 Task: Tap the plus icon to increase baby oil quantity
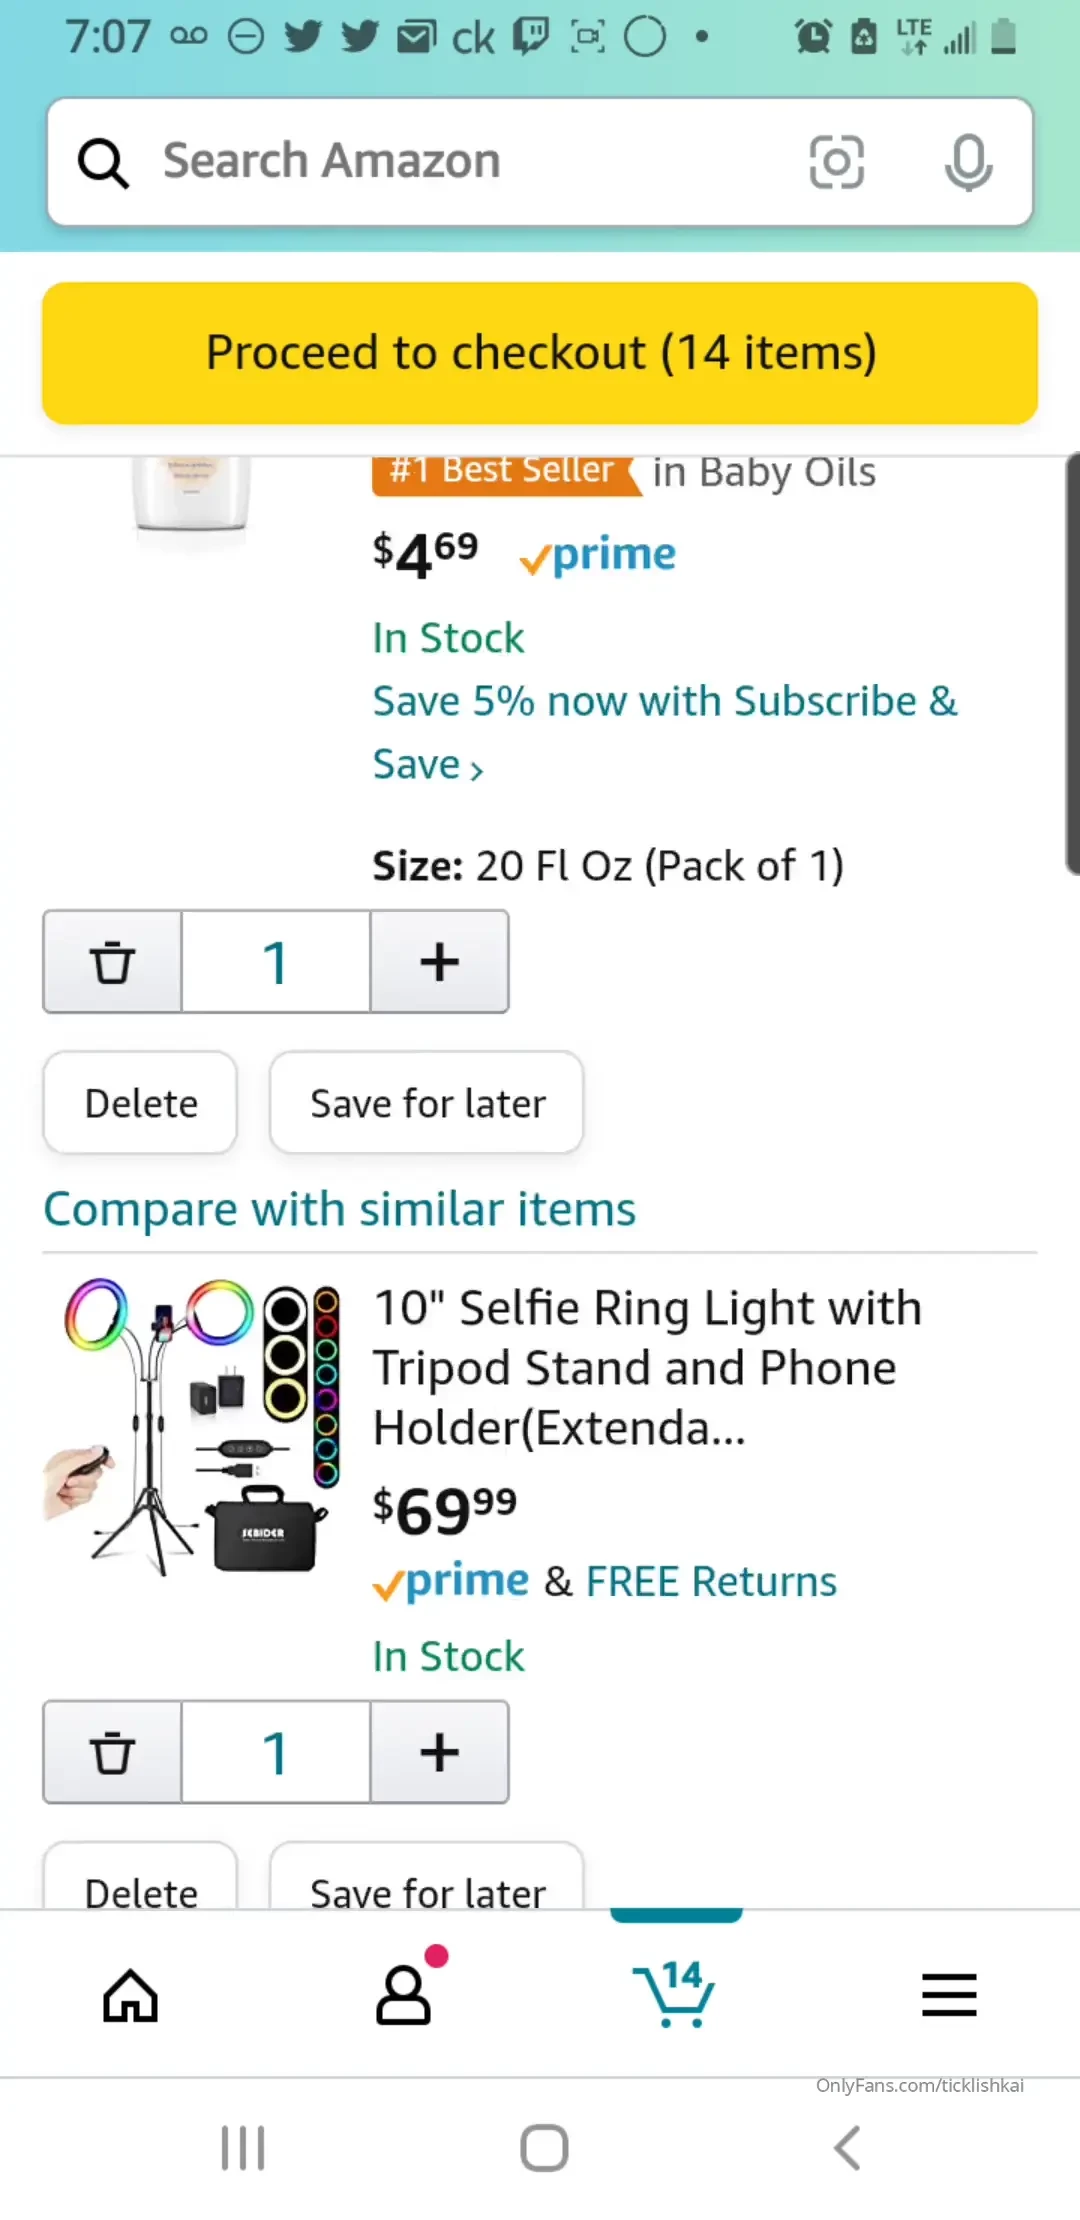point(439,962)
